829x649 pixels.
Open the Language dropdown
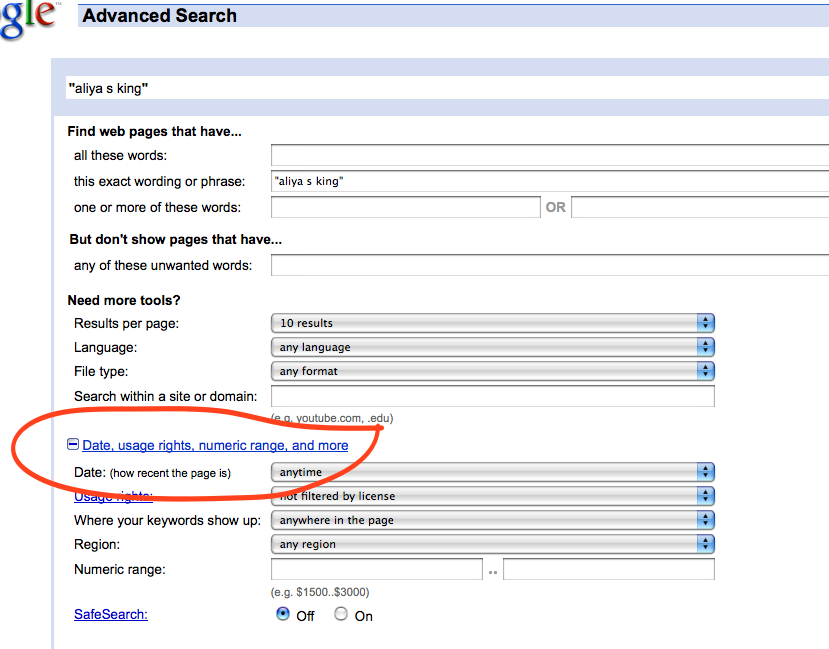pos(492,347)
